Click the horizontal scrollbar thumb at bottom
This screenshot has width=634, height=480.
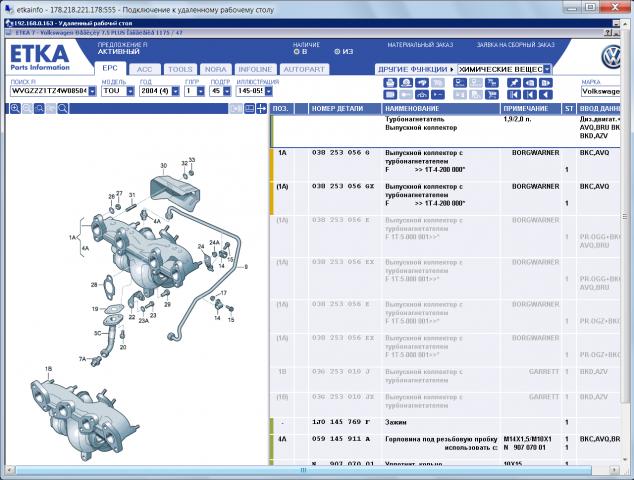(303, 470)
